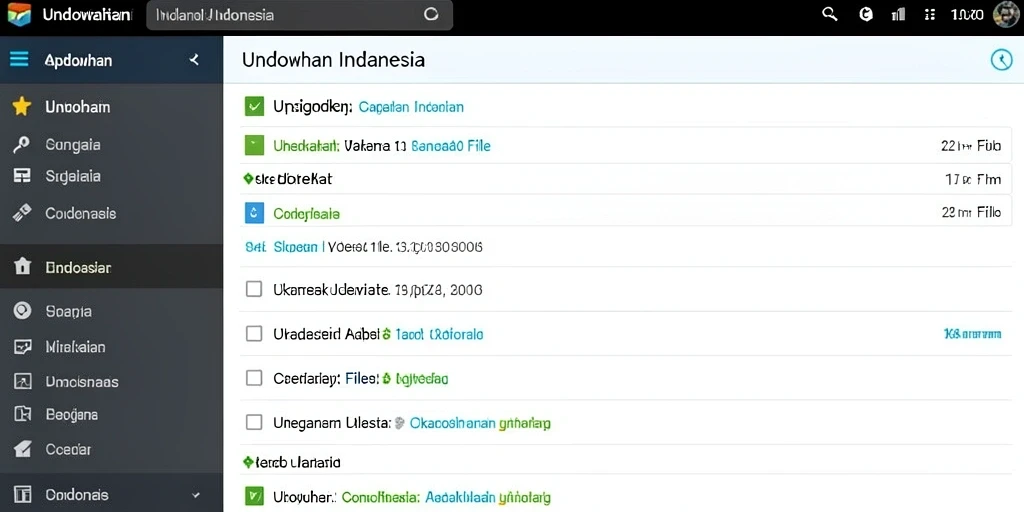1024x512 pixels.
Task: Click the grid icon beside Srgaiaia
Action: [x=22, y=176]
